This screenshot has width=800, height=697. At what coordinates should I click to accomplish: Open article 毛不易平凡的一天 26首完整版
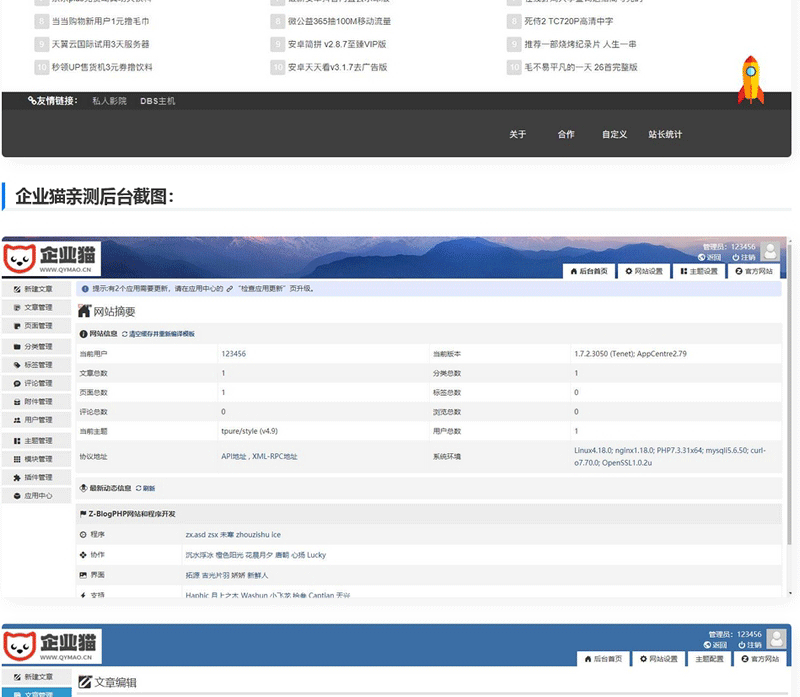pos(581,67)
